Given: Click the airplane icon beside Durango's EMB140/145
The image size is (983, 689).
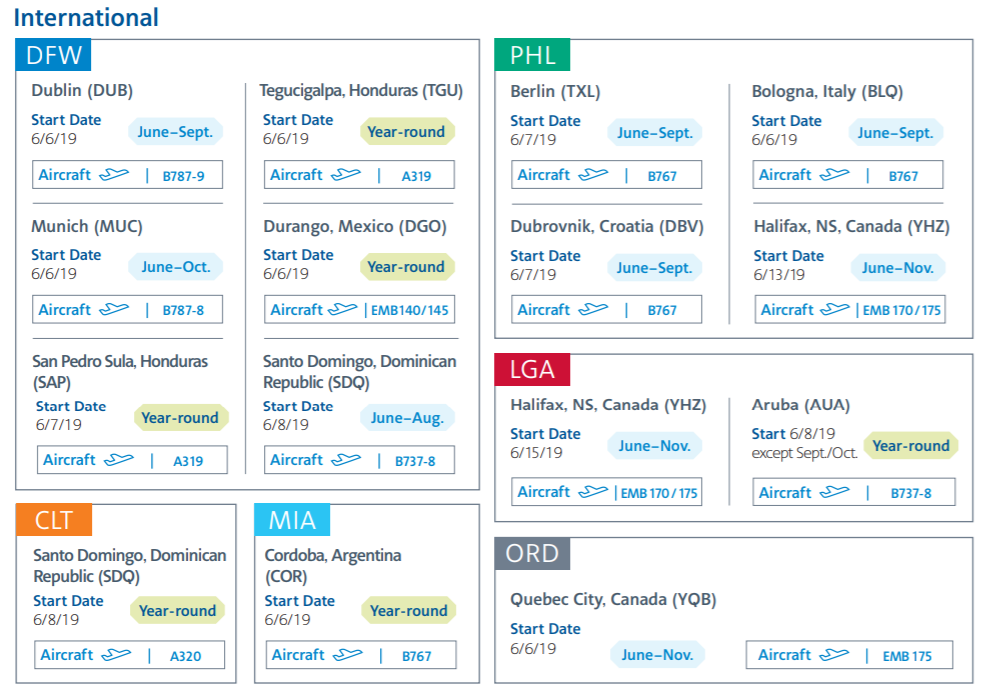Looking at the screenshot, I should point(345,310).
